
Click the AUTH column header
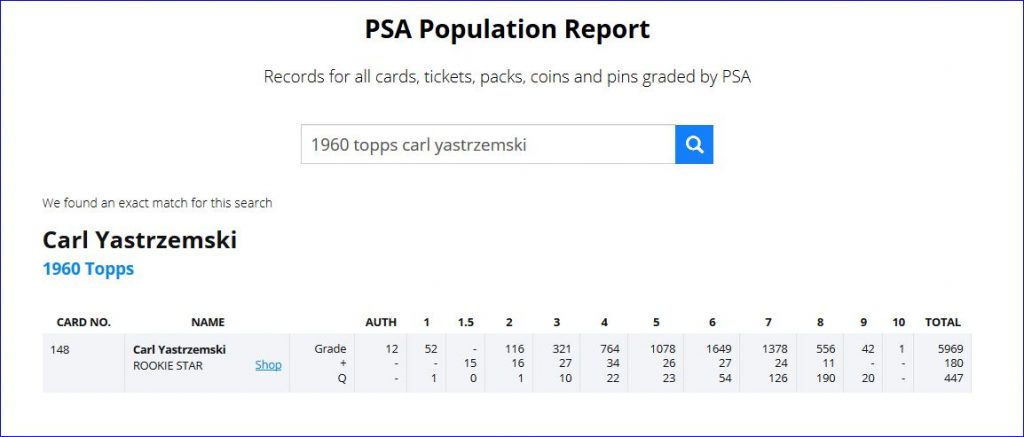tap(380, 322)
